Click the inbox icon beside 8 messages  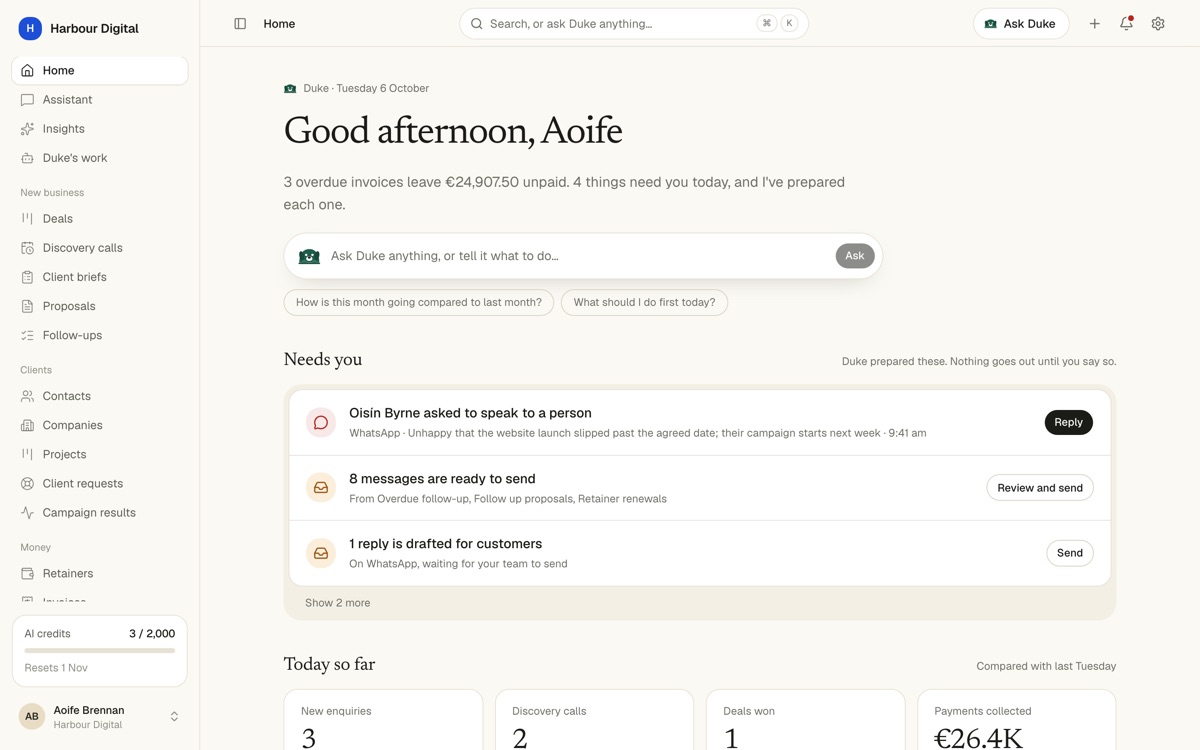[x=321, y=488]
